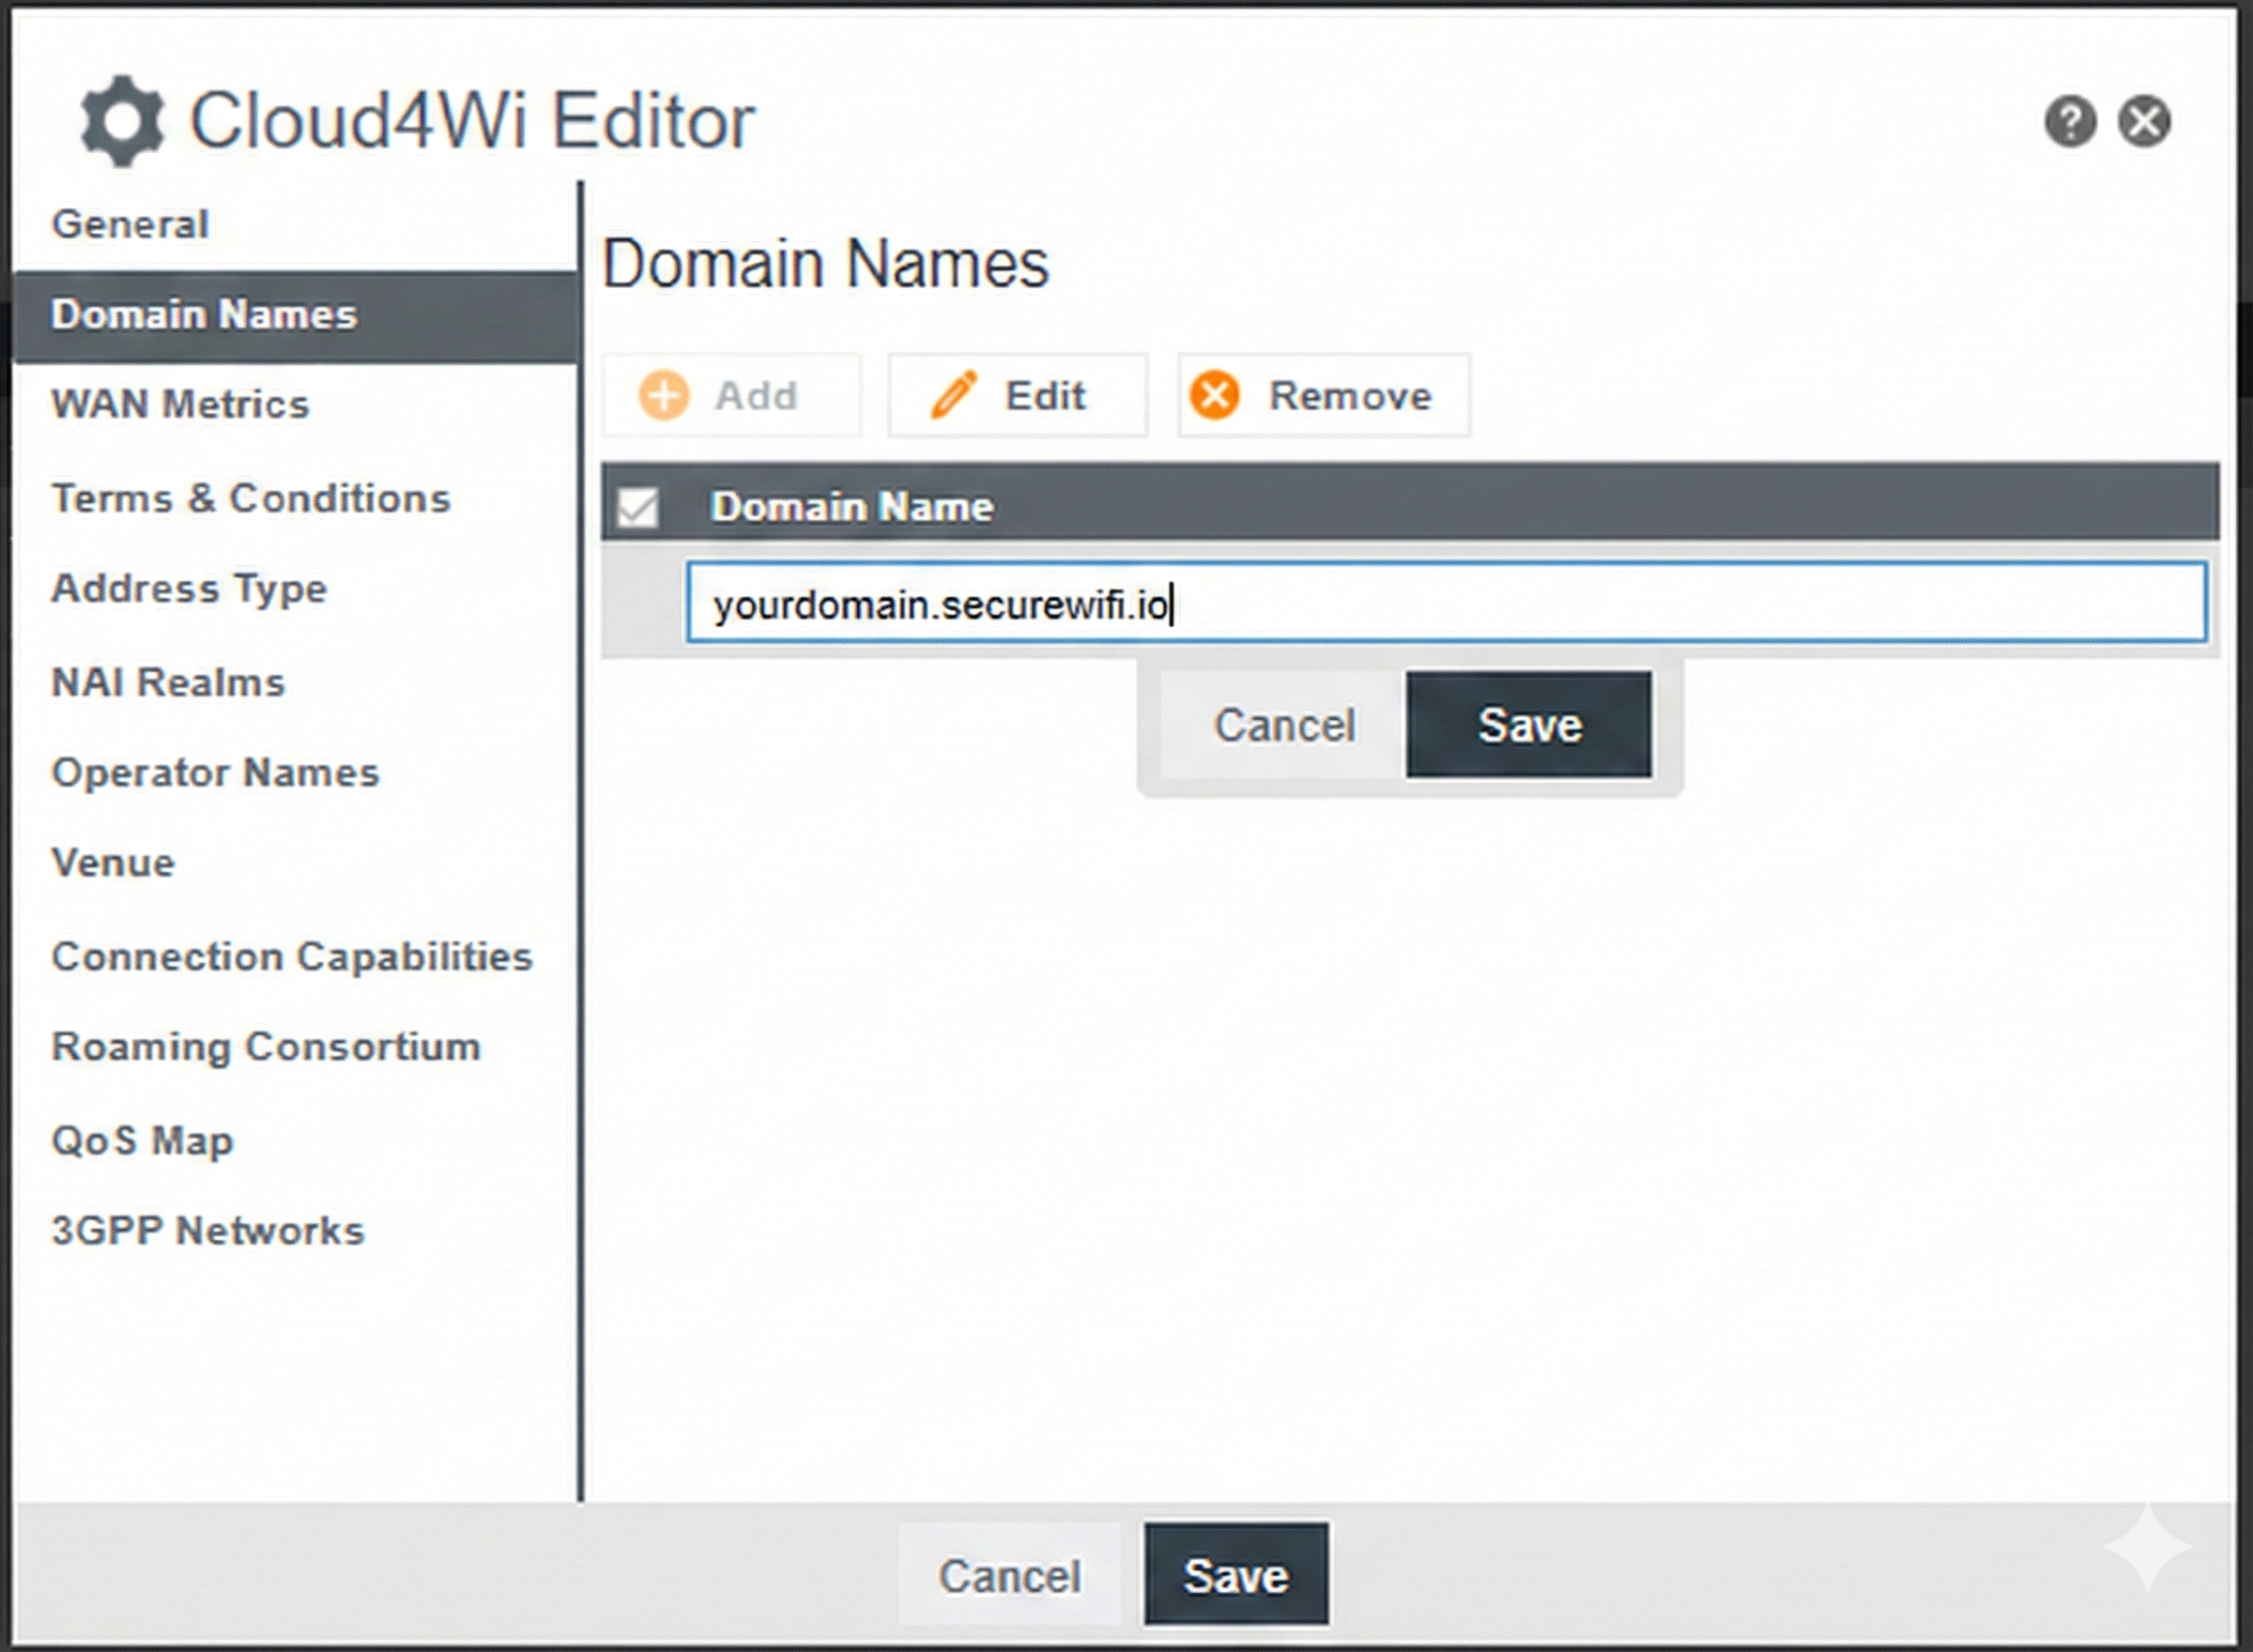
Task: Open the Venue section
Action: (113, 862)
